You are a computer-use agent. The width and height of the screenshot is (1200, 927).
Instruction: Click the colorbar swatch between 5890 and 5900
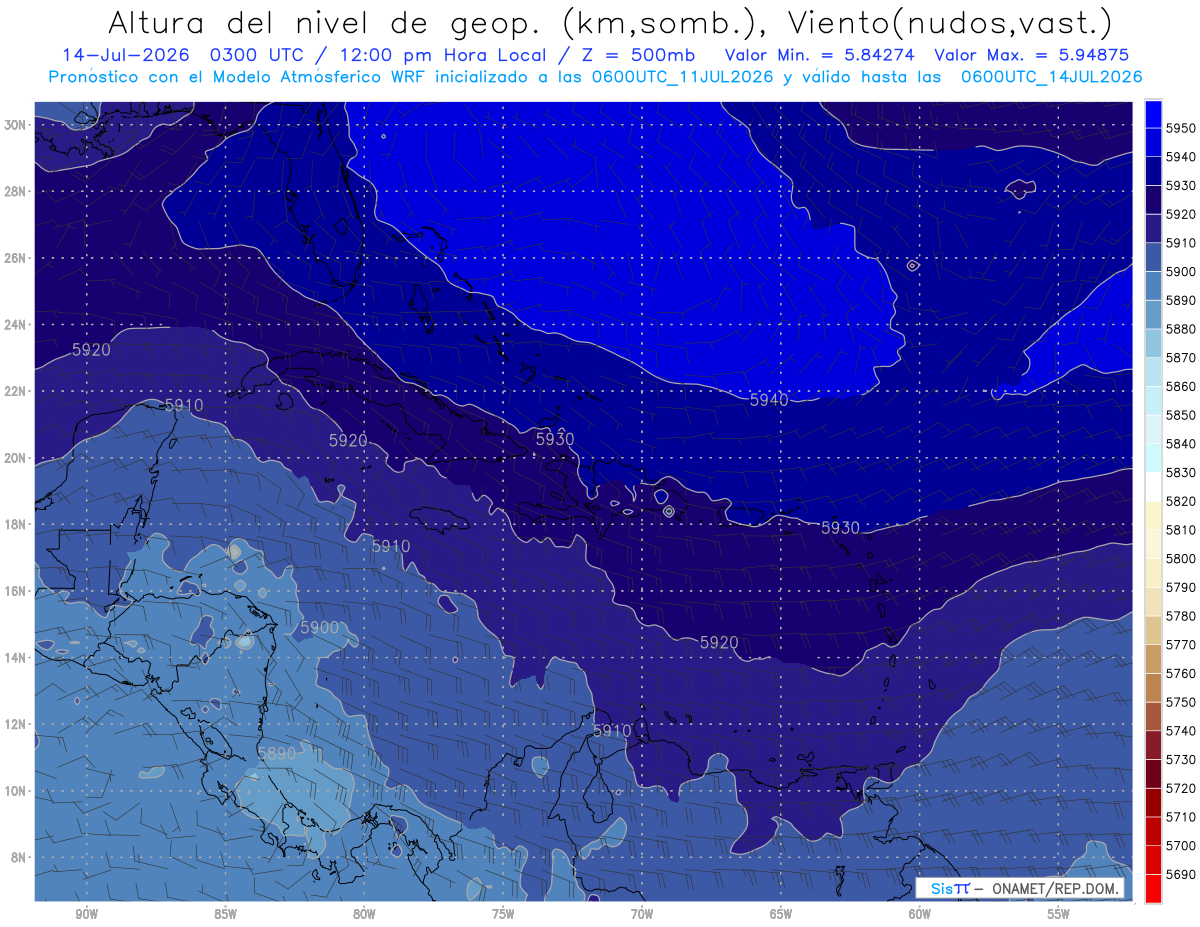tap(1153, 286)
